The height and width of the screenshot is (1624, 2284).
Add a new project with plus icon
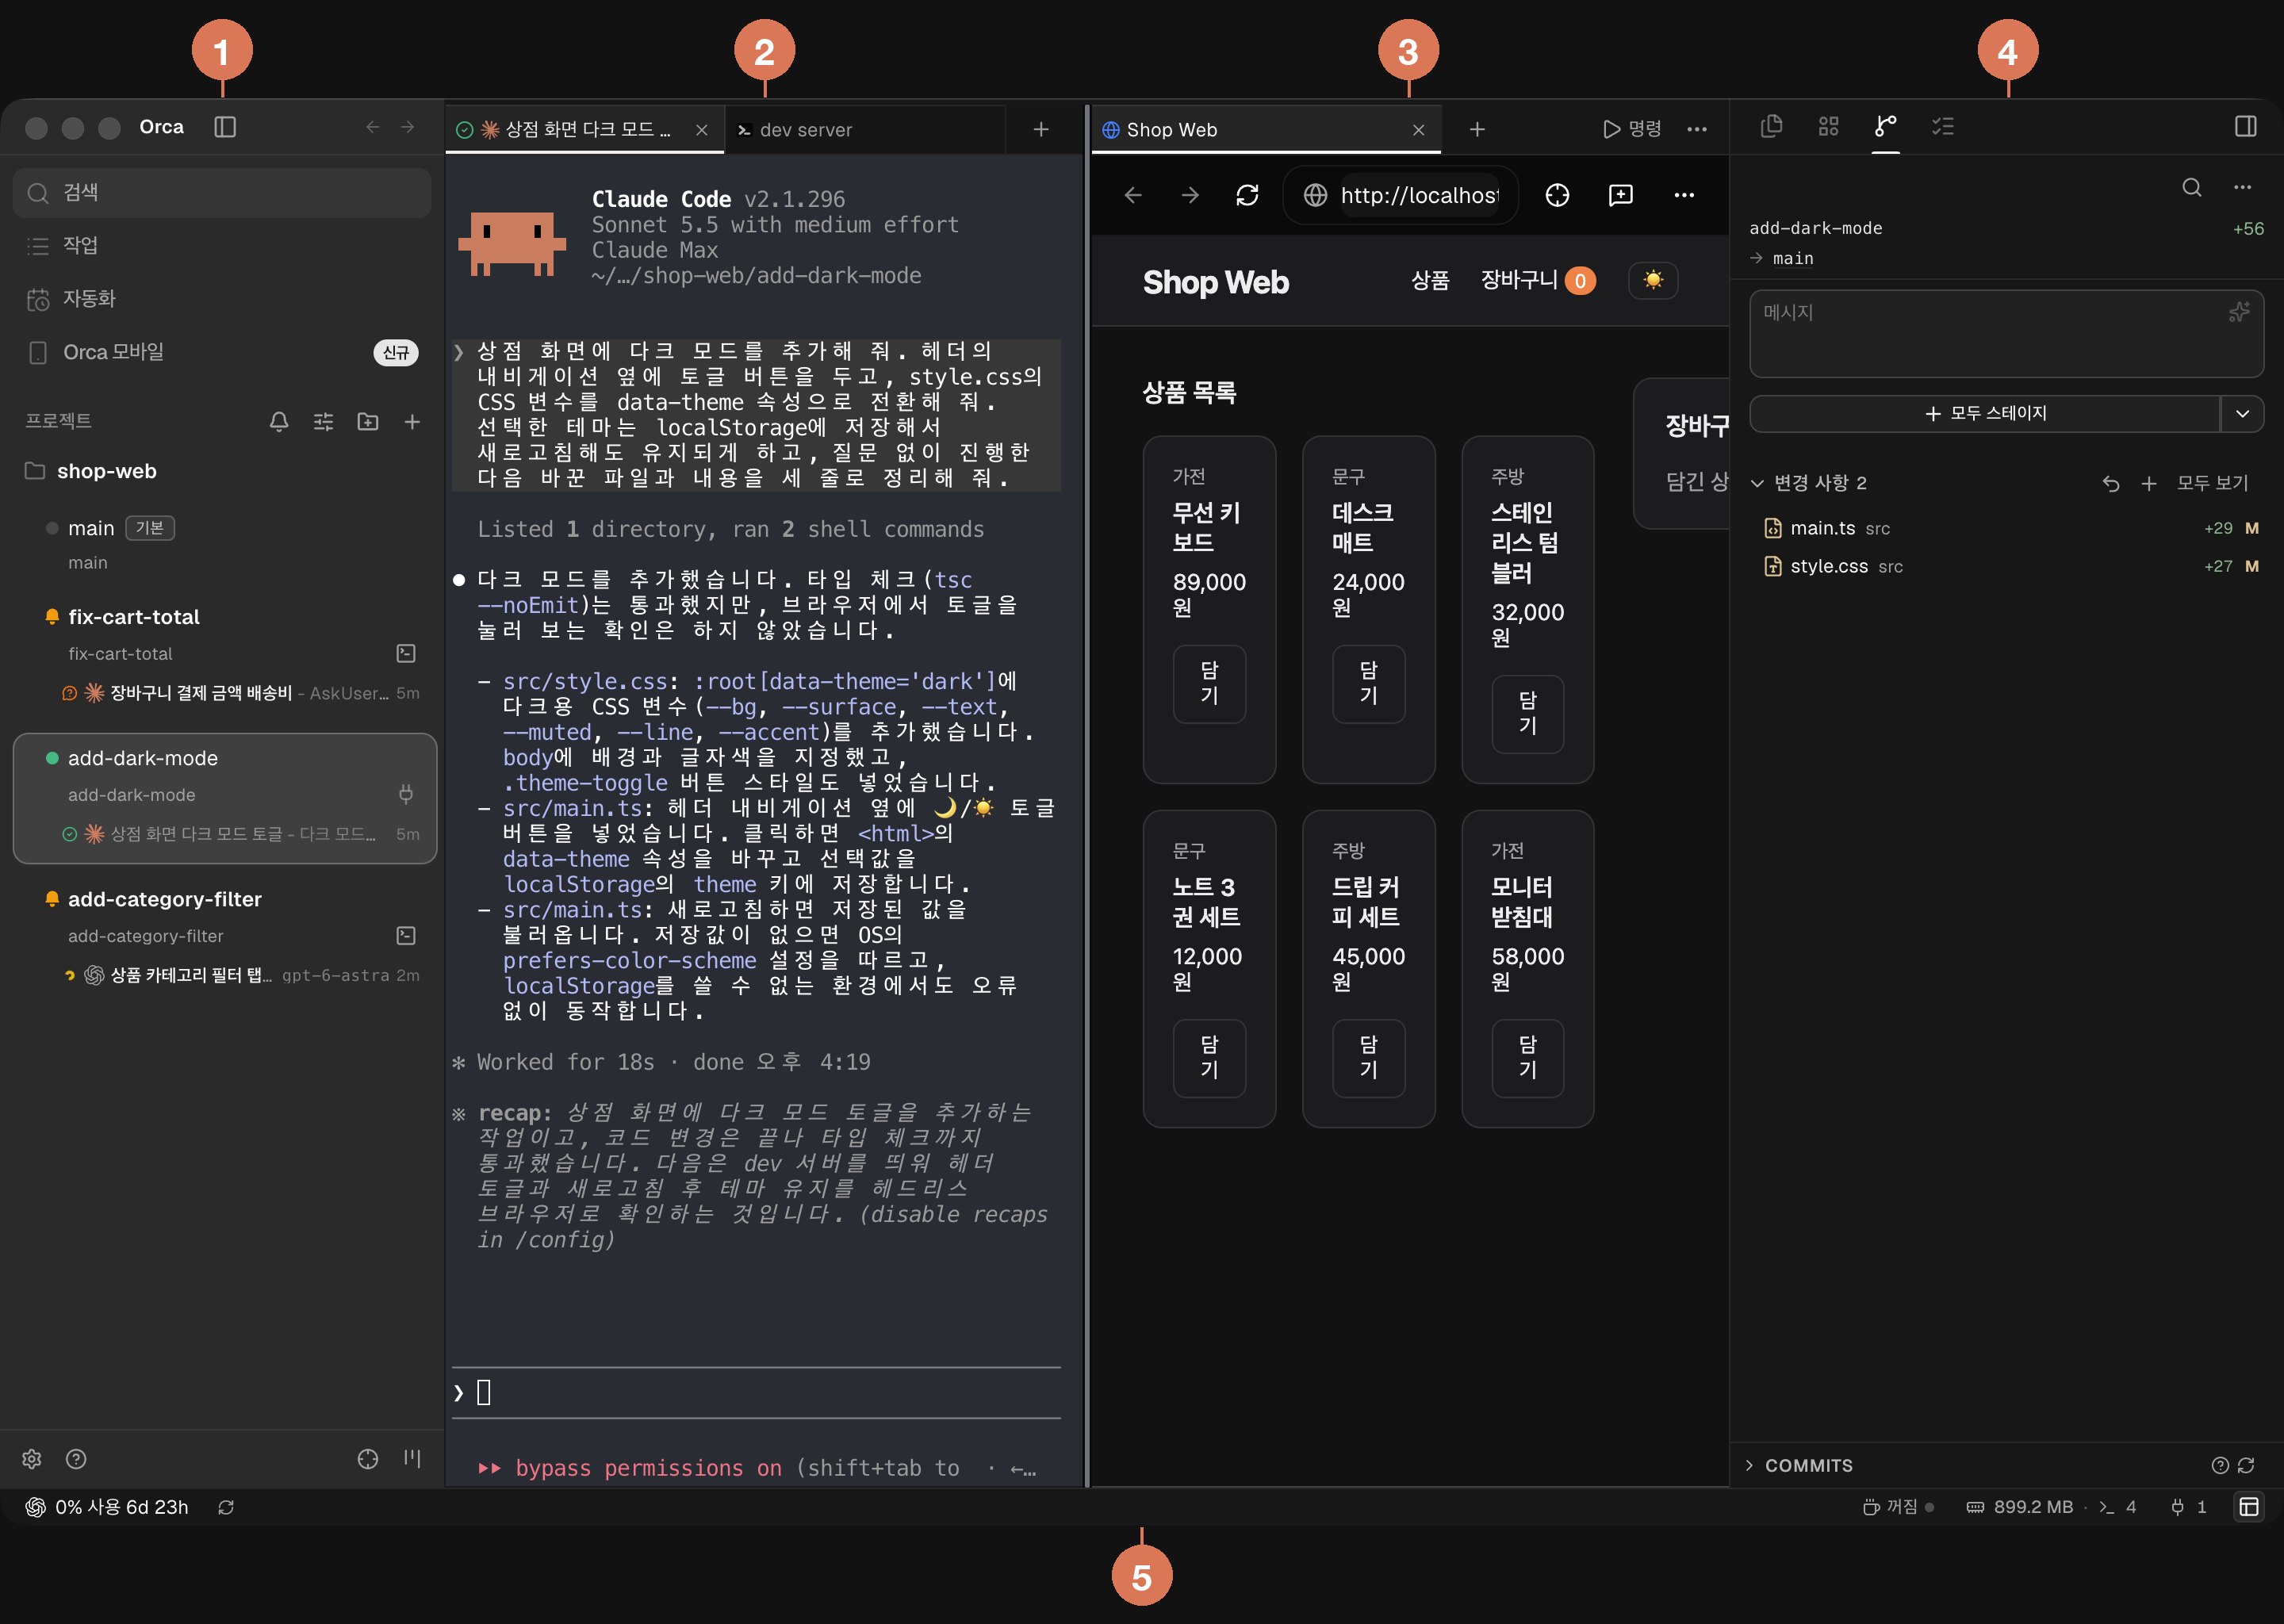(412, 422)
